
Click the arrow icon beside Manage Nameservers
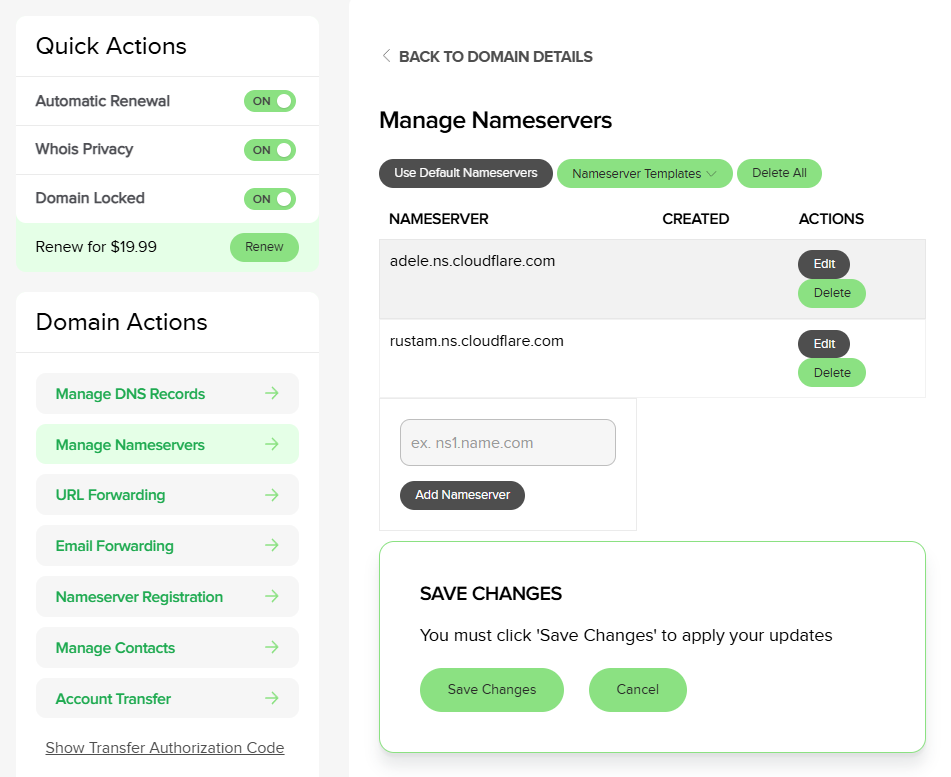point(271,445)
